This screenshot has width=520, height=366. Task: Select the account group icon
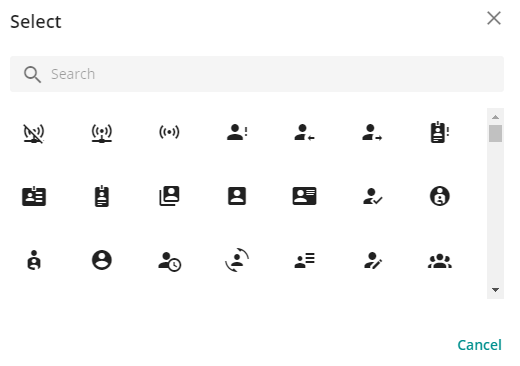(x=440, y=261)
